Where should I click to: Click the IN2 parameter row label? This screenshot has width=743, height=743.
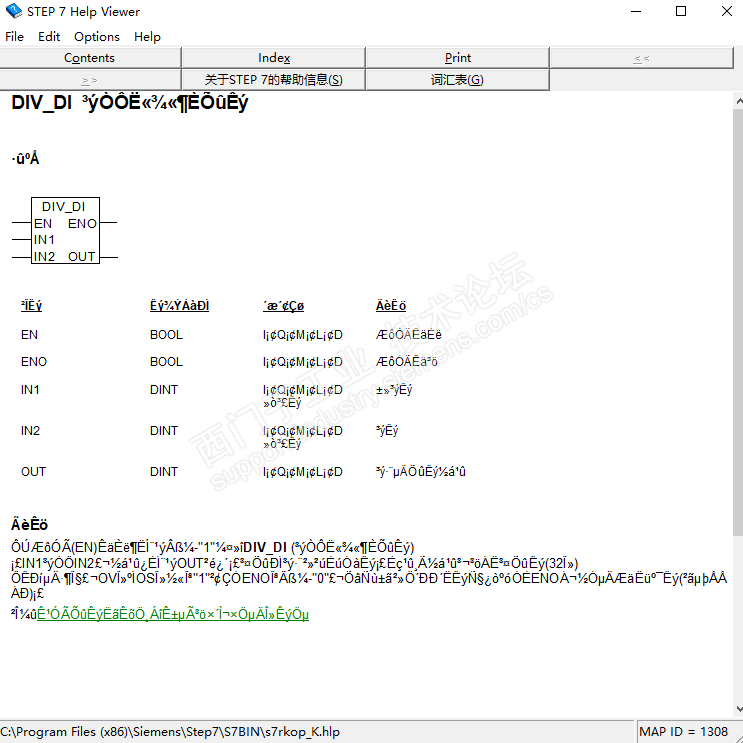pos(30,430)
